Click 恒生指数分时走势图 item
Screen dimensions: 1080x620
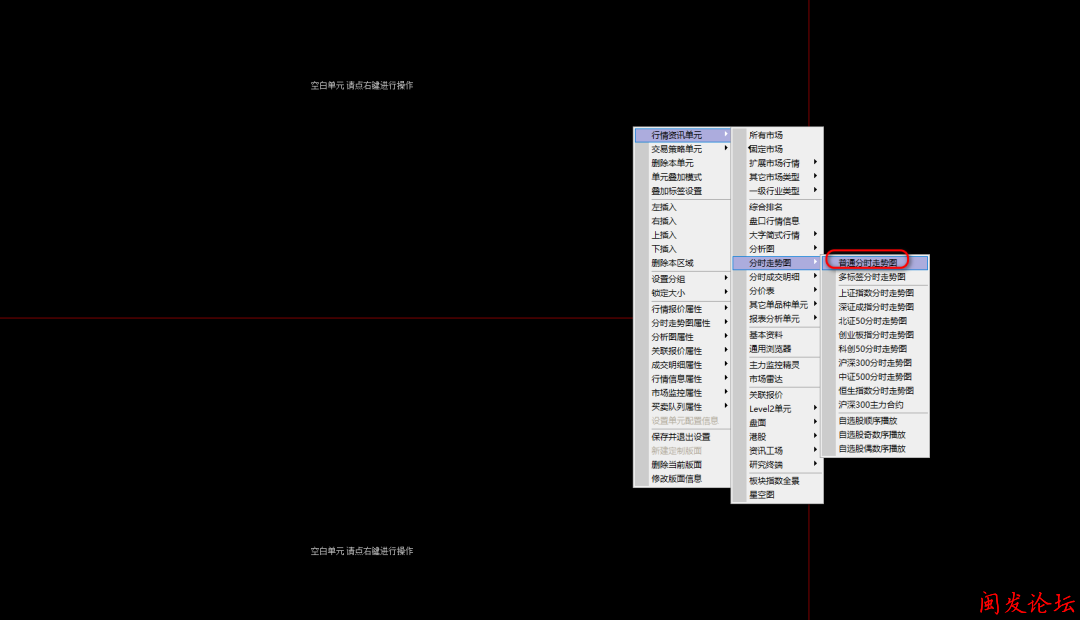[875, 391]
